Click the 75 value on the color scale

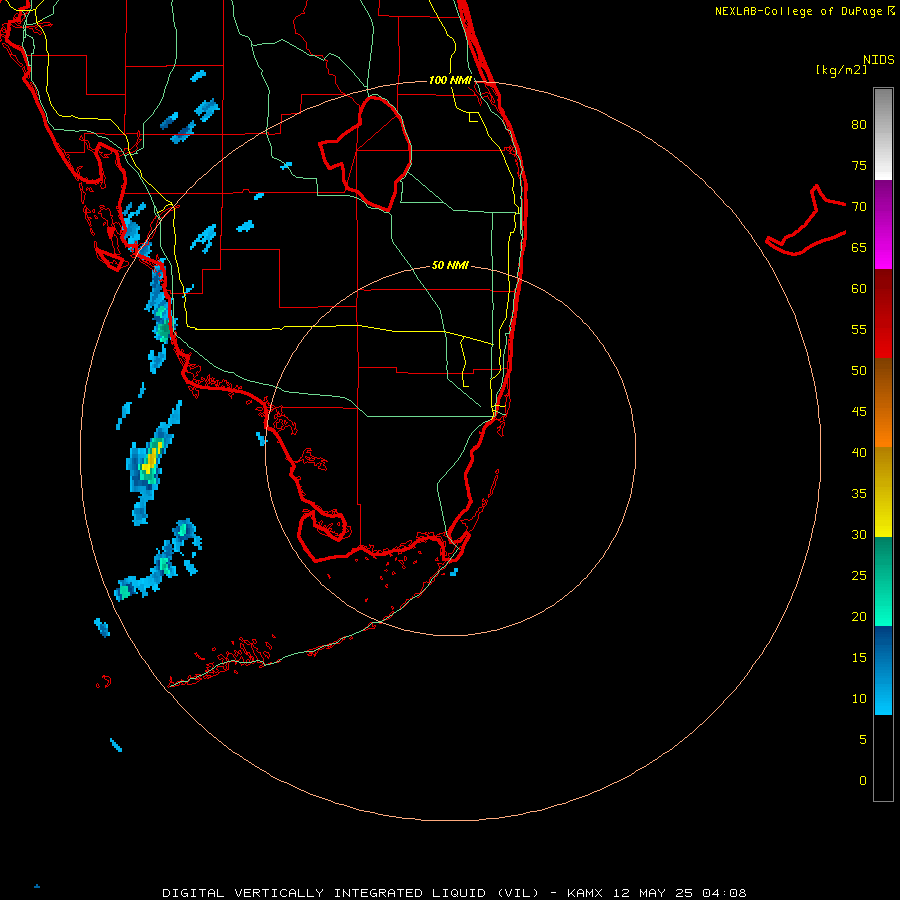[x=859, y=165]
